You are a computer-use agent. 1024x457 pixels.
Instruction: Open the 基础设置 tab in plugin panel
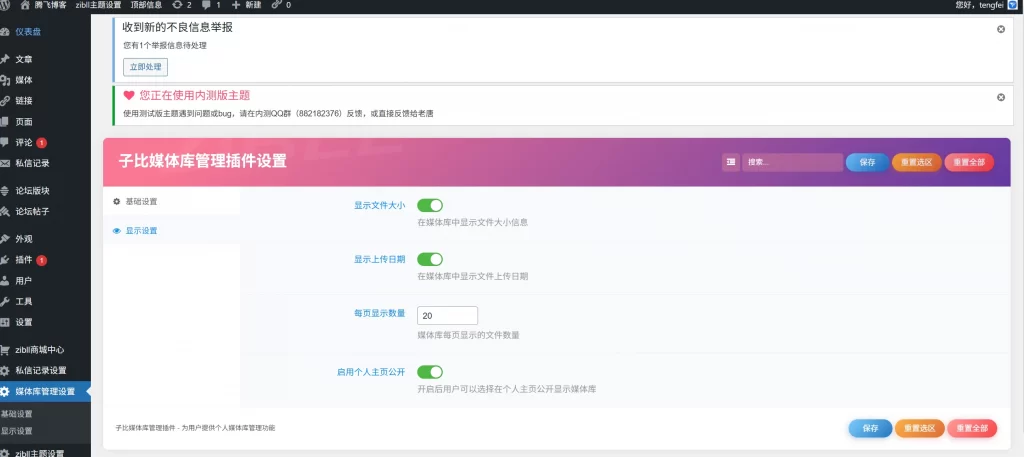pyautogui.click(x=172, y=202)
